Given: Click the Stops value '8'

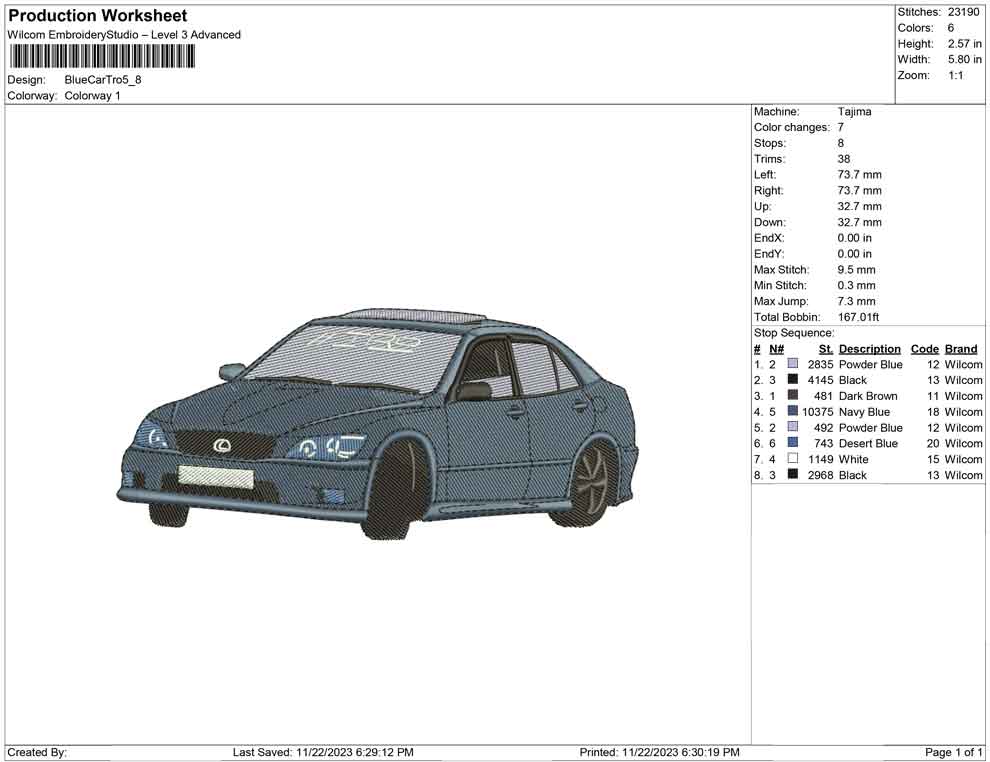Looking at the screenshot, I should pos(841,143).
